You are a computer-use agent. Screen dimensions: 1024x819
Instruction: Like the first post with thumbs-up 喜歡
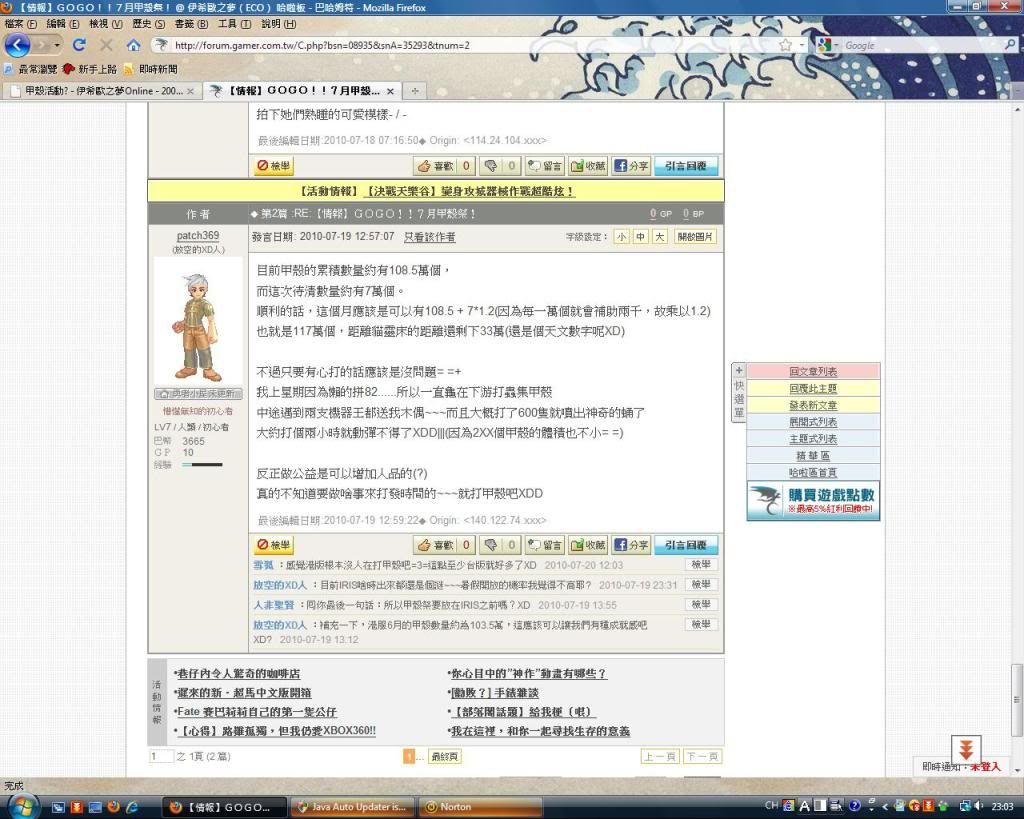coord(443,166)
